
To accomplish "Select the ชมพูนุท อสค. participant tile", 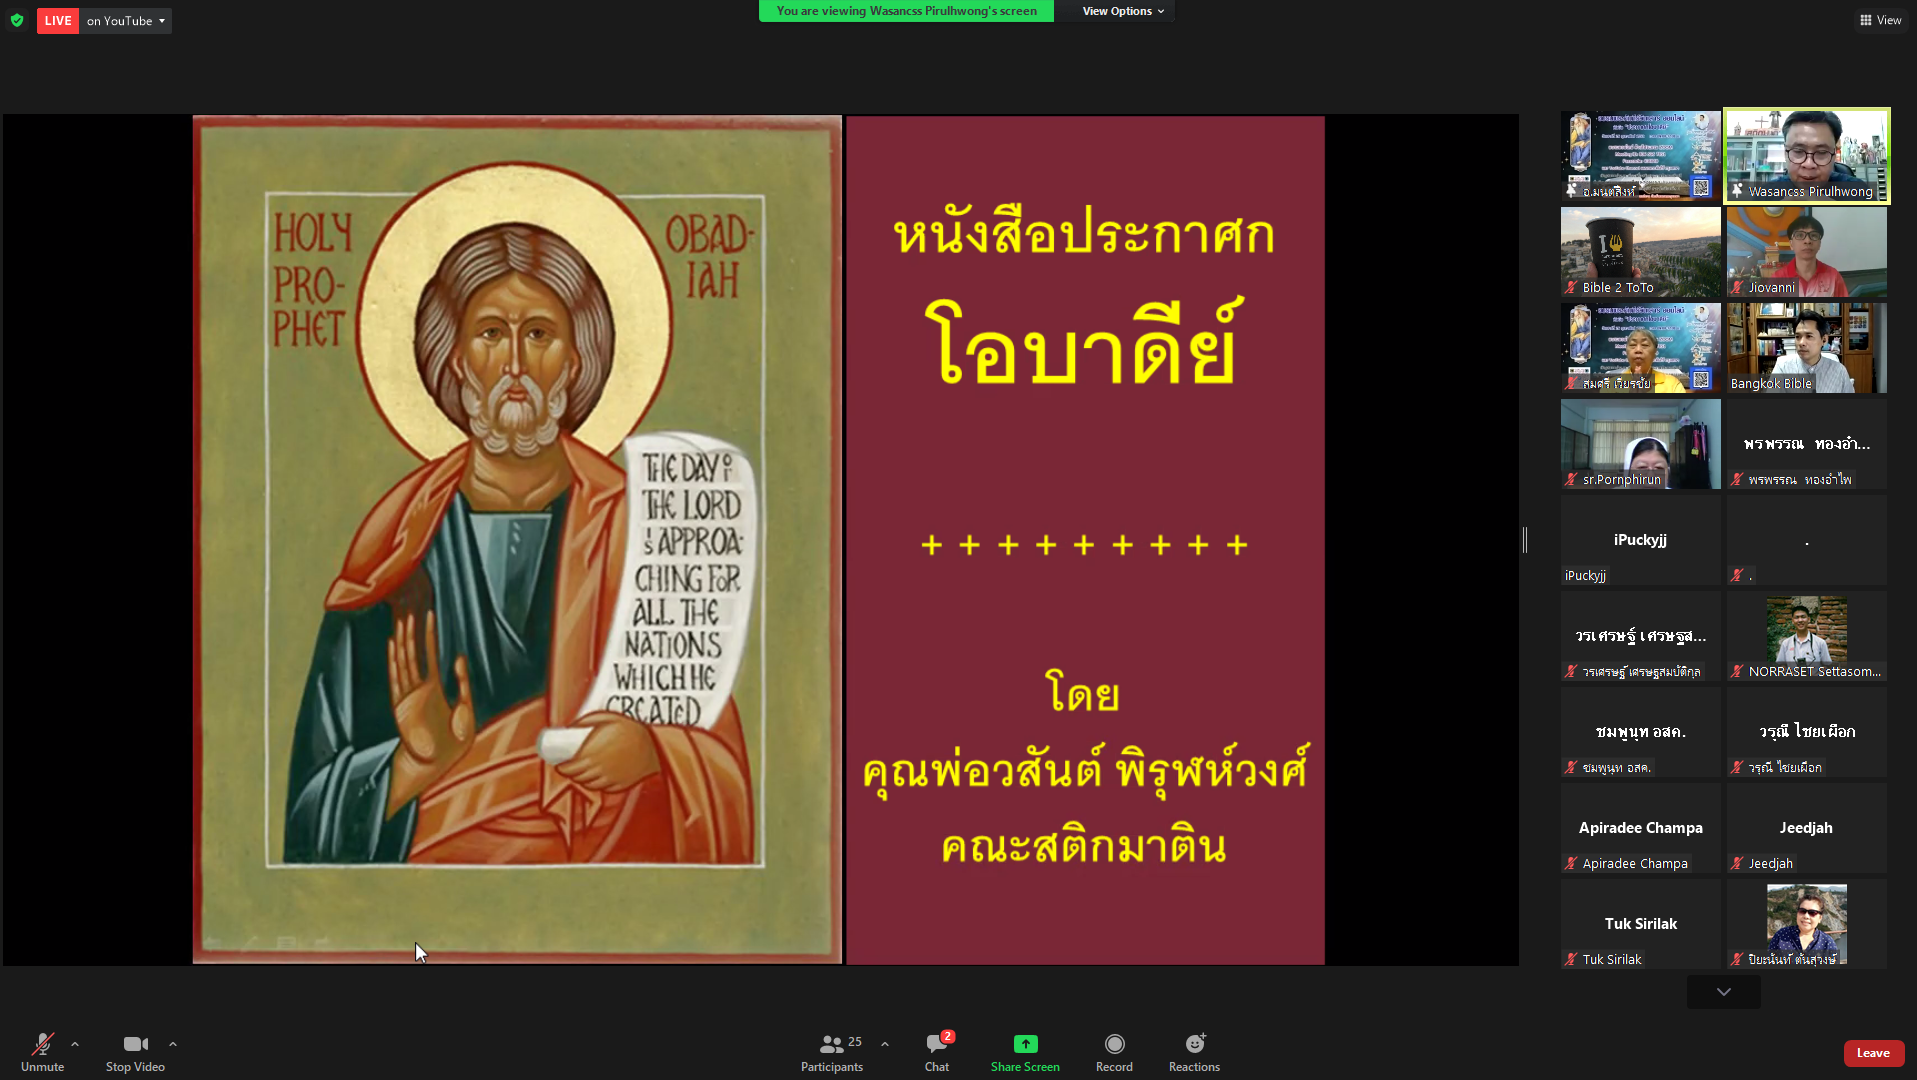I will click(x=1640, y=731).
